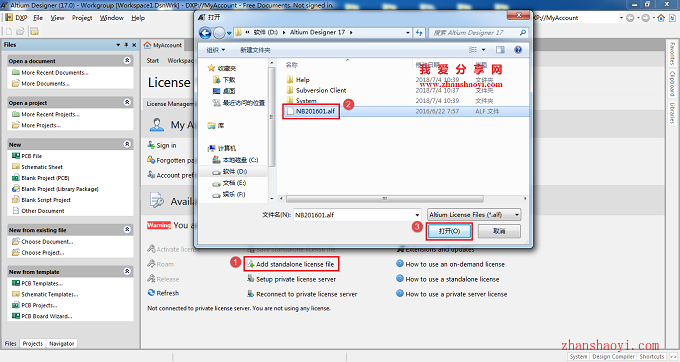Click the open document toolbar icon

pos(20,31)
